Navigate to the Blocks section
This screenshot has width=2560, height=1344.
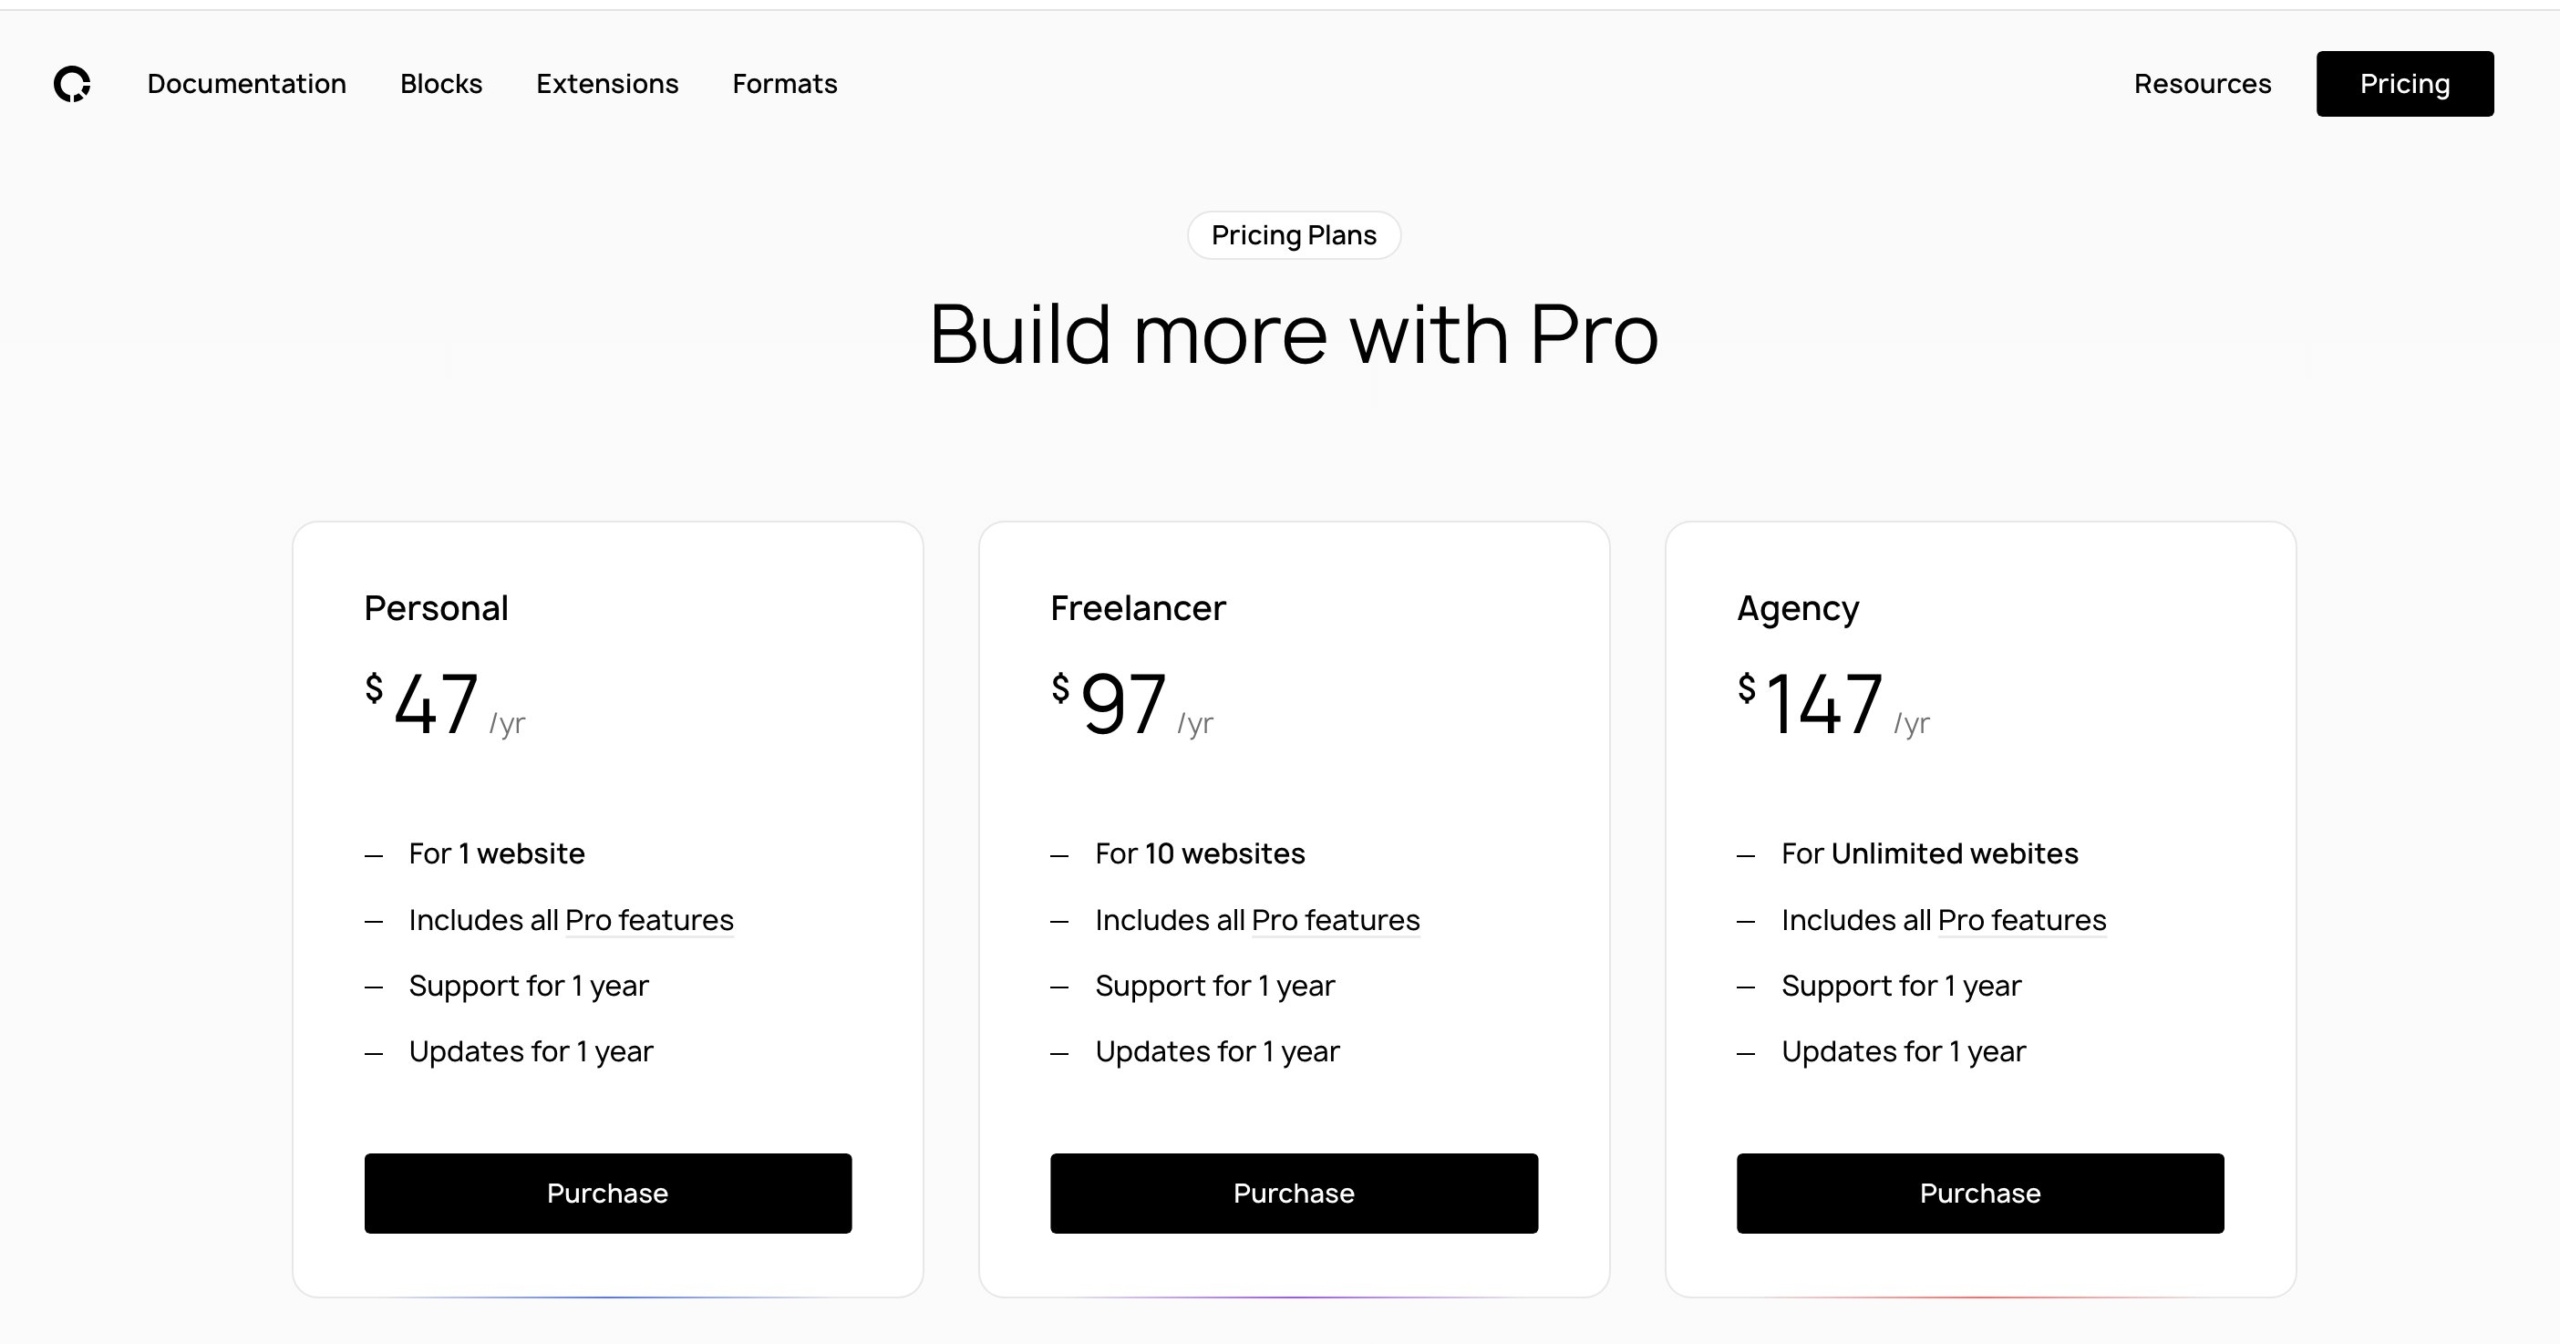tap(440, 84)
